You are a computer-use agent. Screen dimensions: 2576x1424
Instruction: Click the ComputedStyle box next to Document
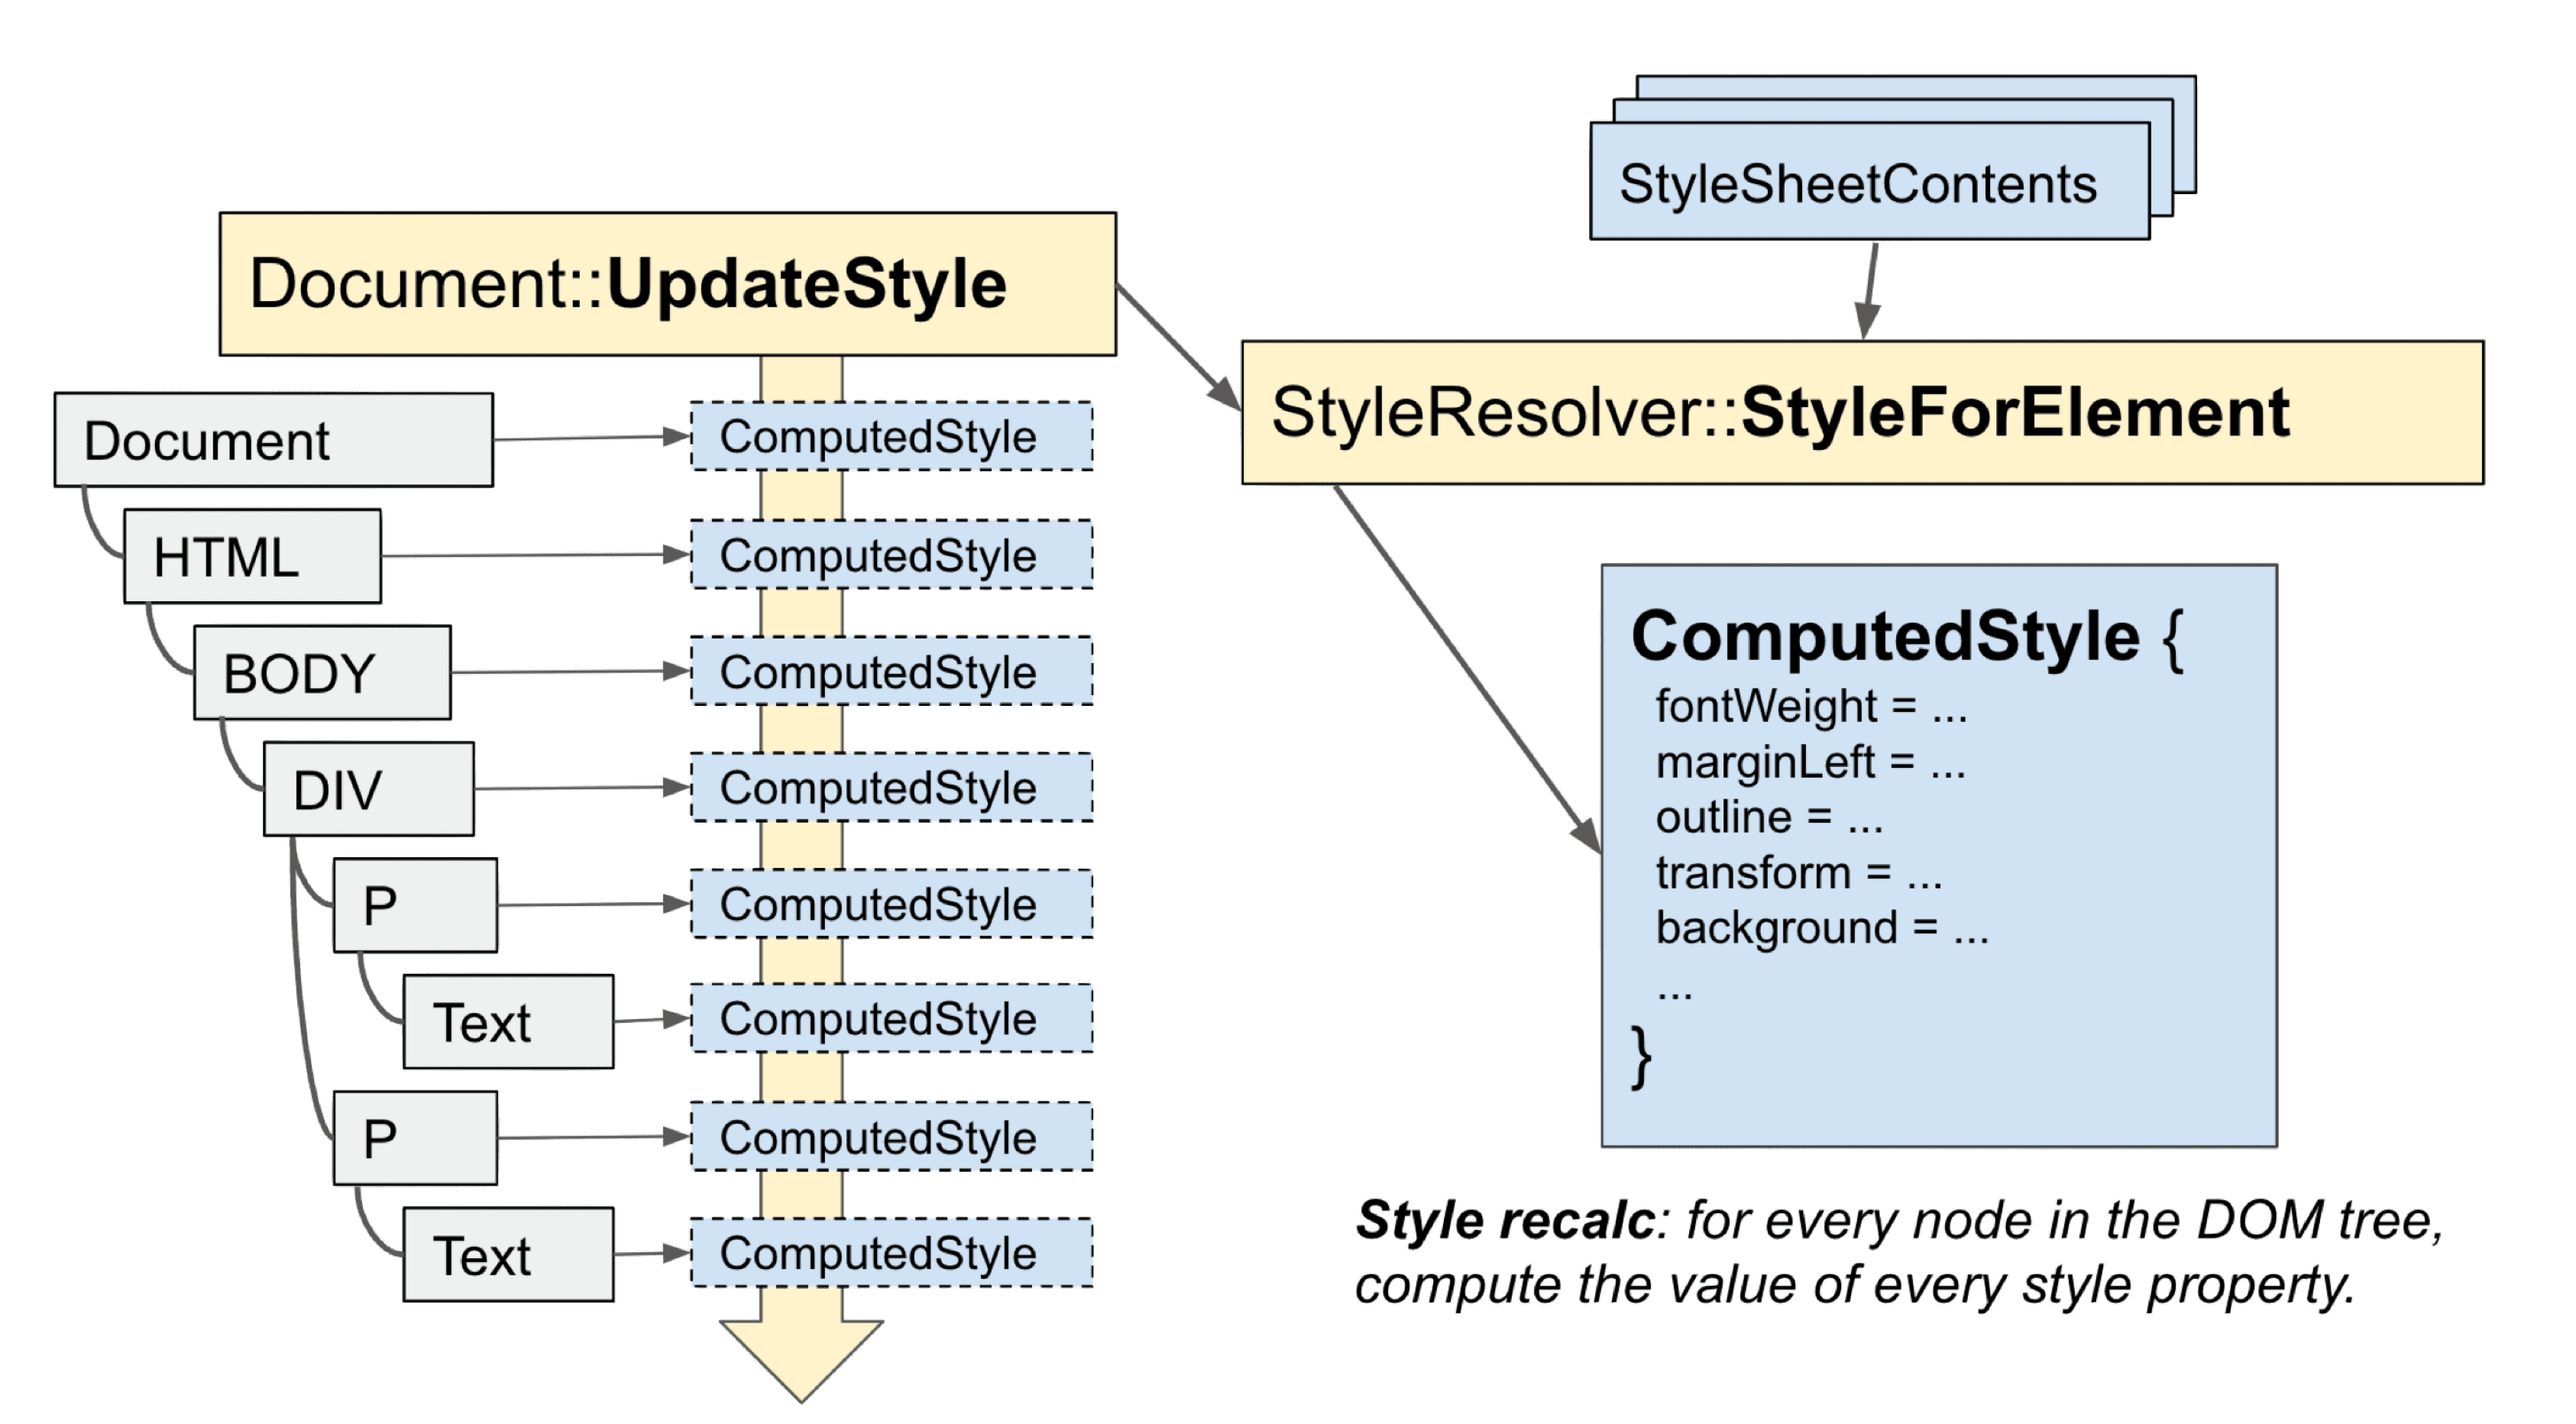coord(891,436)
